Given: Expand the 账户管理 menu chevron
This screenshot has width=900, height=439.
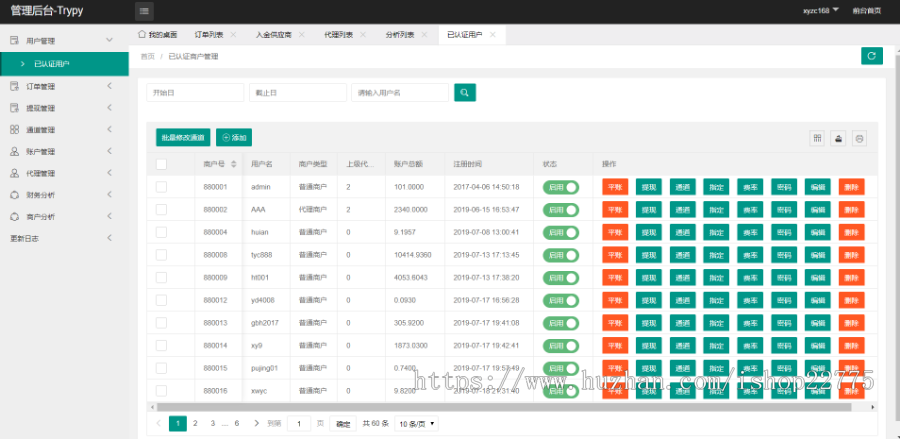Looking at the screenshot, I should (x=110, y=151).
